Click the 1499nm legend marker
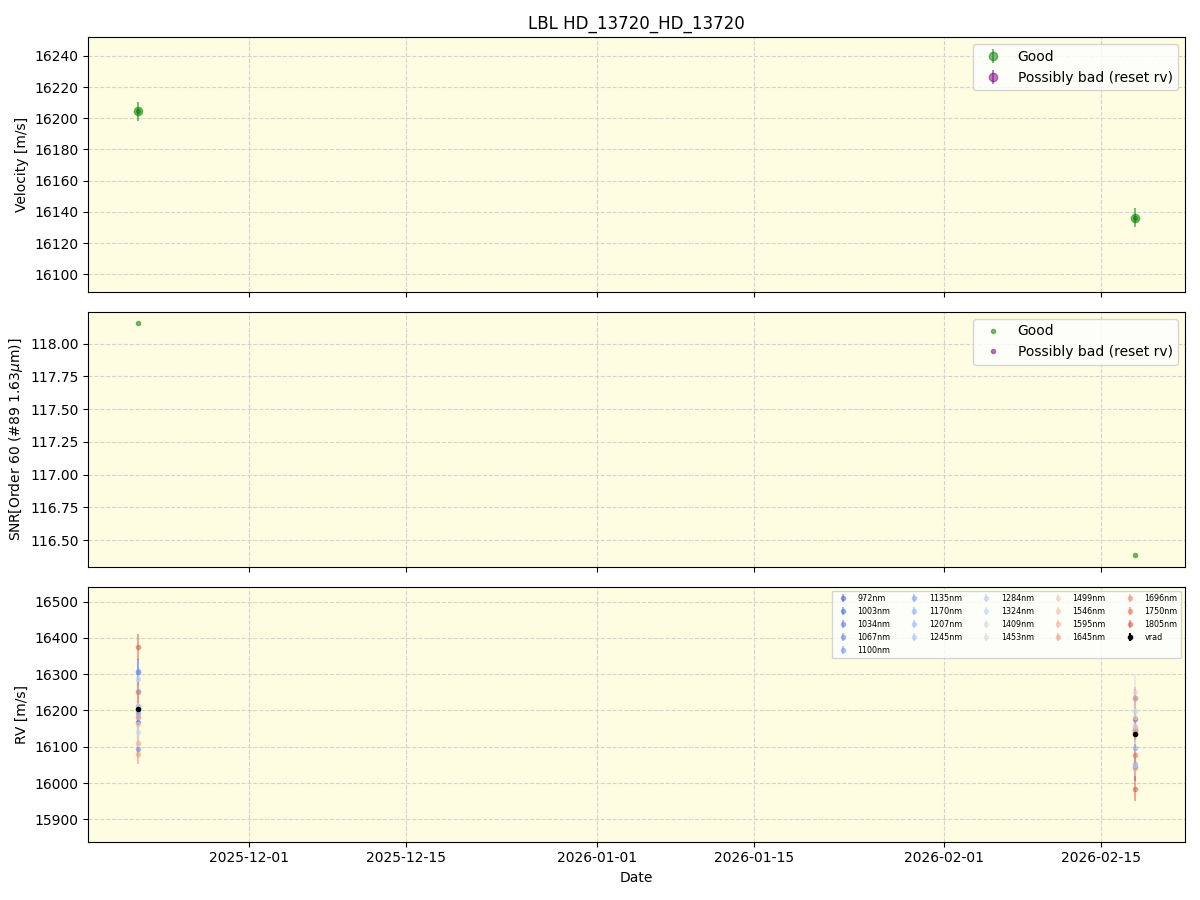This screenshot has width=1200, height=900. [1058, 598]
